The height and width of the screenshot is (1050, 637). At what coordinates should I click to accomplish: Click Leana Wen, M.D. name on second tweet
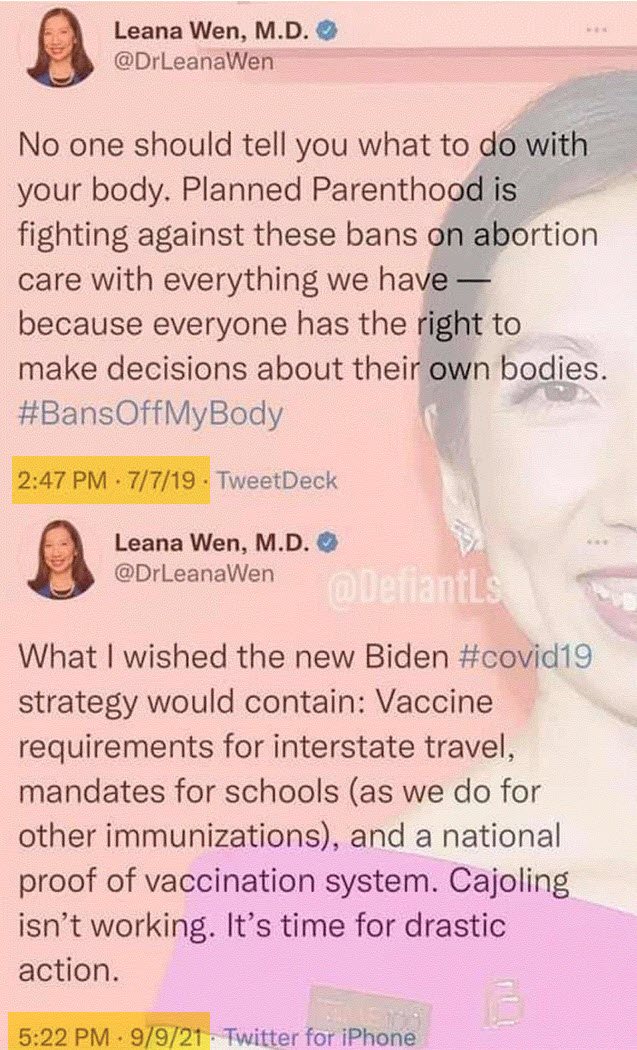pos(212,542)
